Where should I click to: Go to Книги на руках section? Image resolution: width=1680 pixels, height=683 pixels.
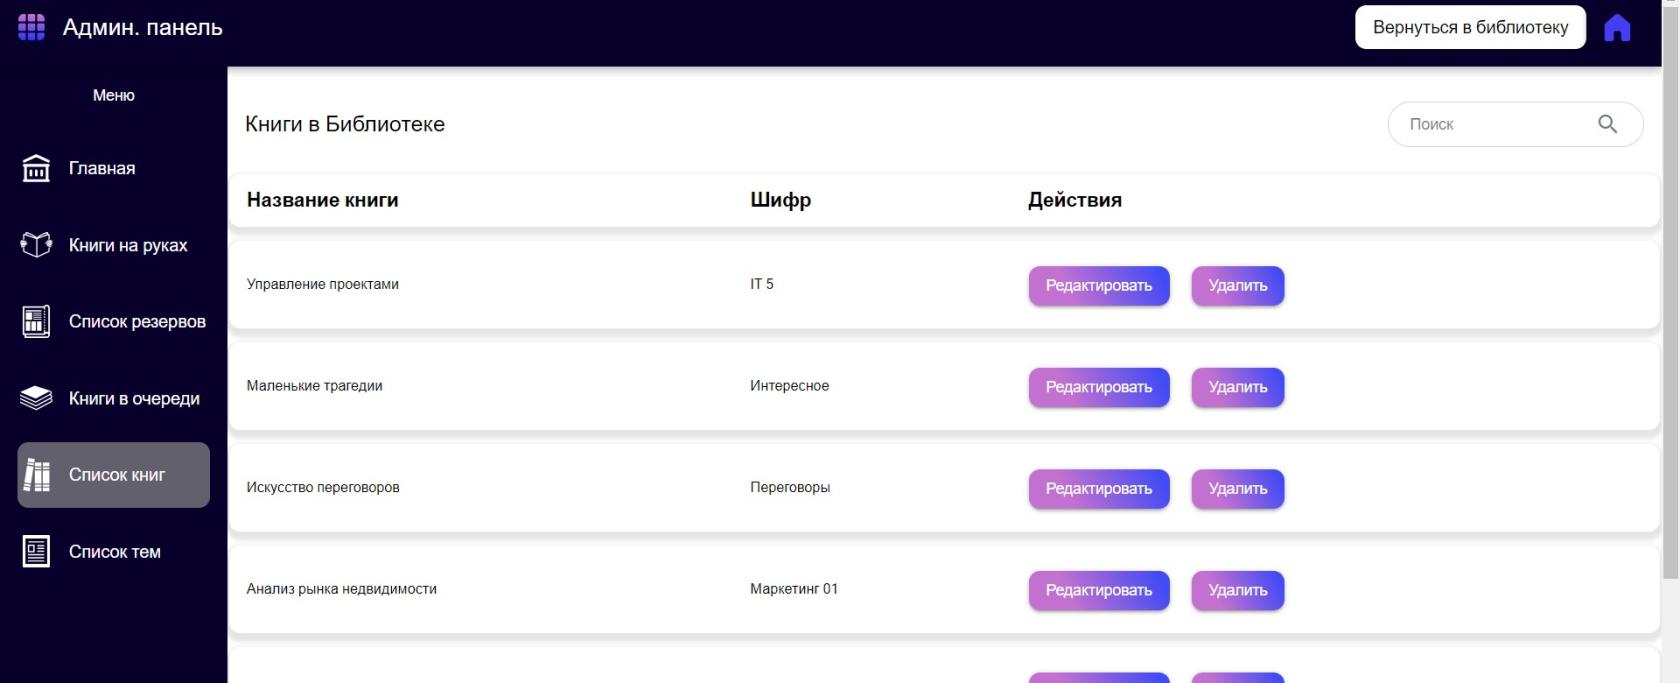click(128, 245)
